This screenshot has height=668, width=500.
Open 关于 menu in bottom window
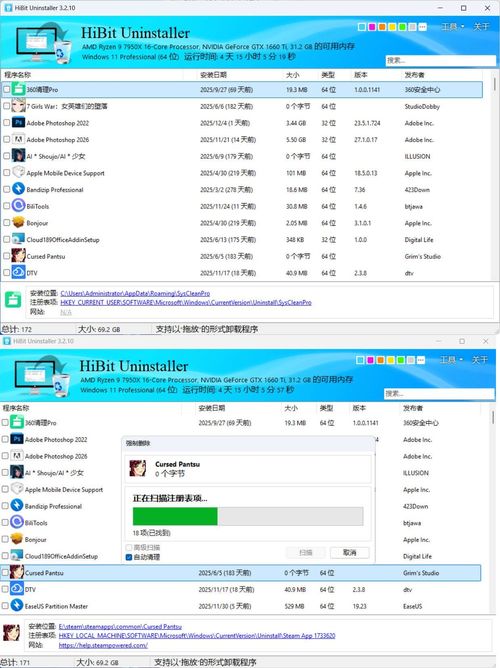(x=480, y=360)
